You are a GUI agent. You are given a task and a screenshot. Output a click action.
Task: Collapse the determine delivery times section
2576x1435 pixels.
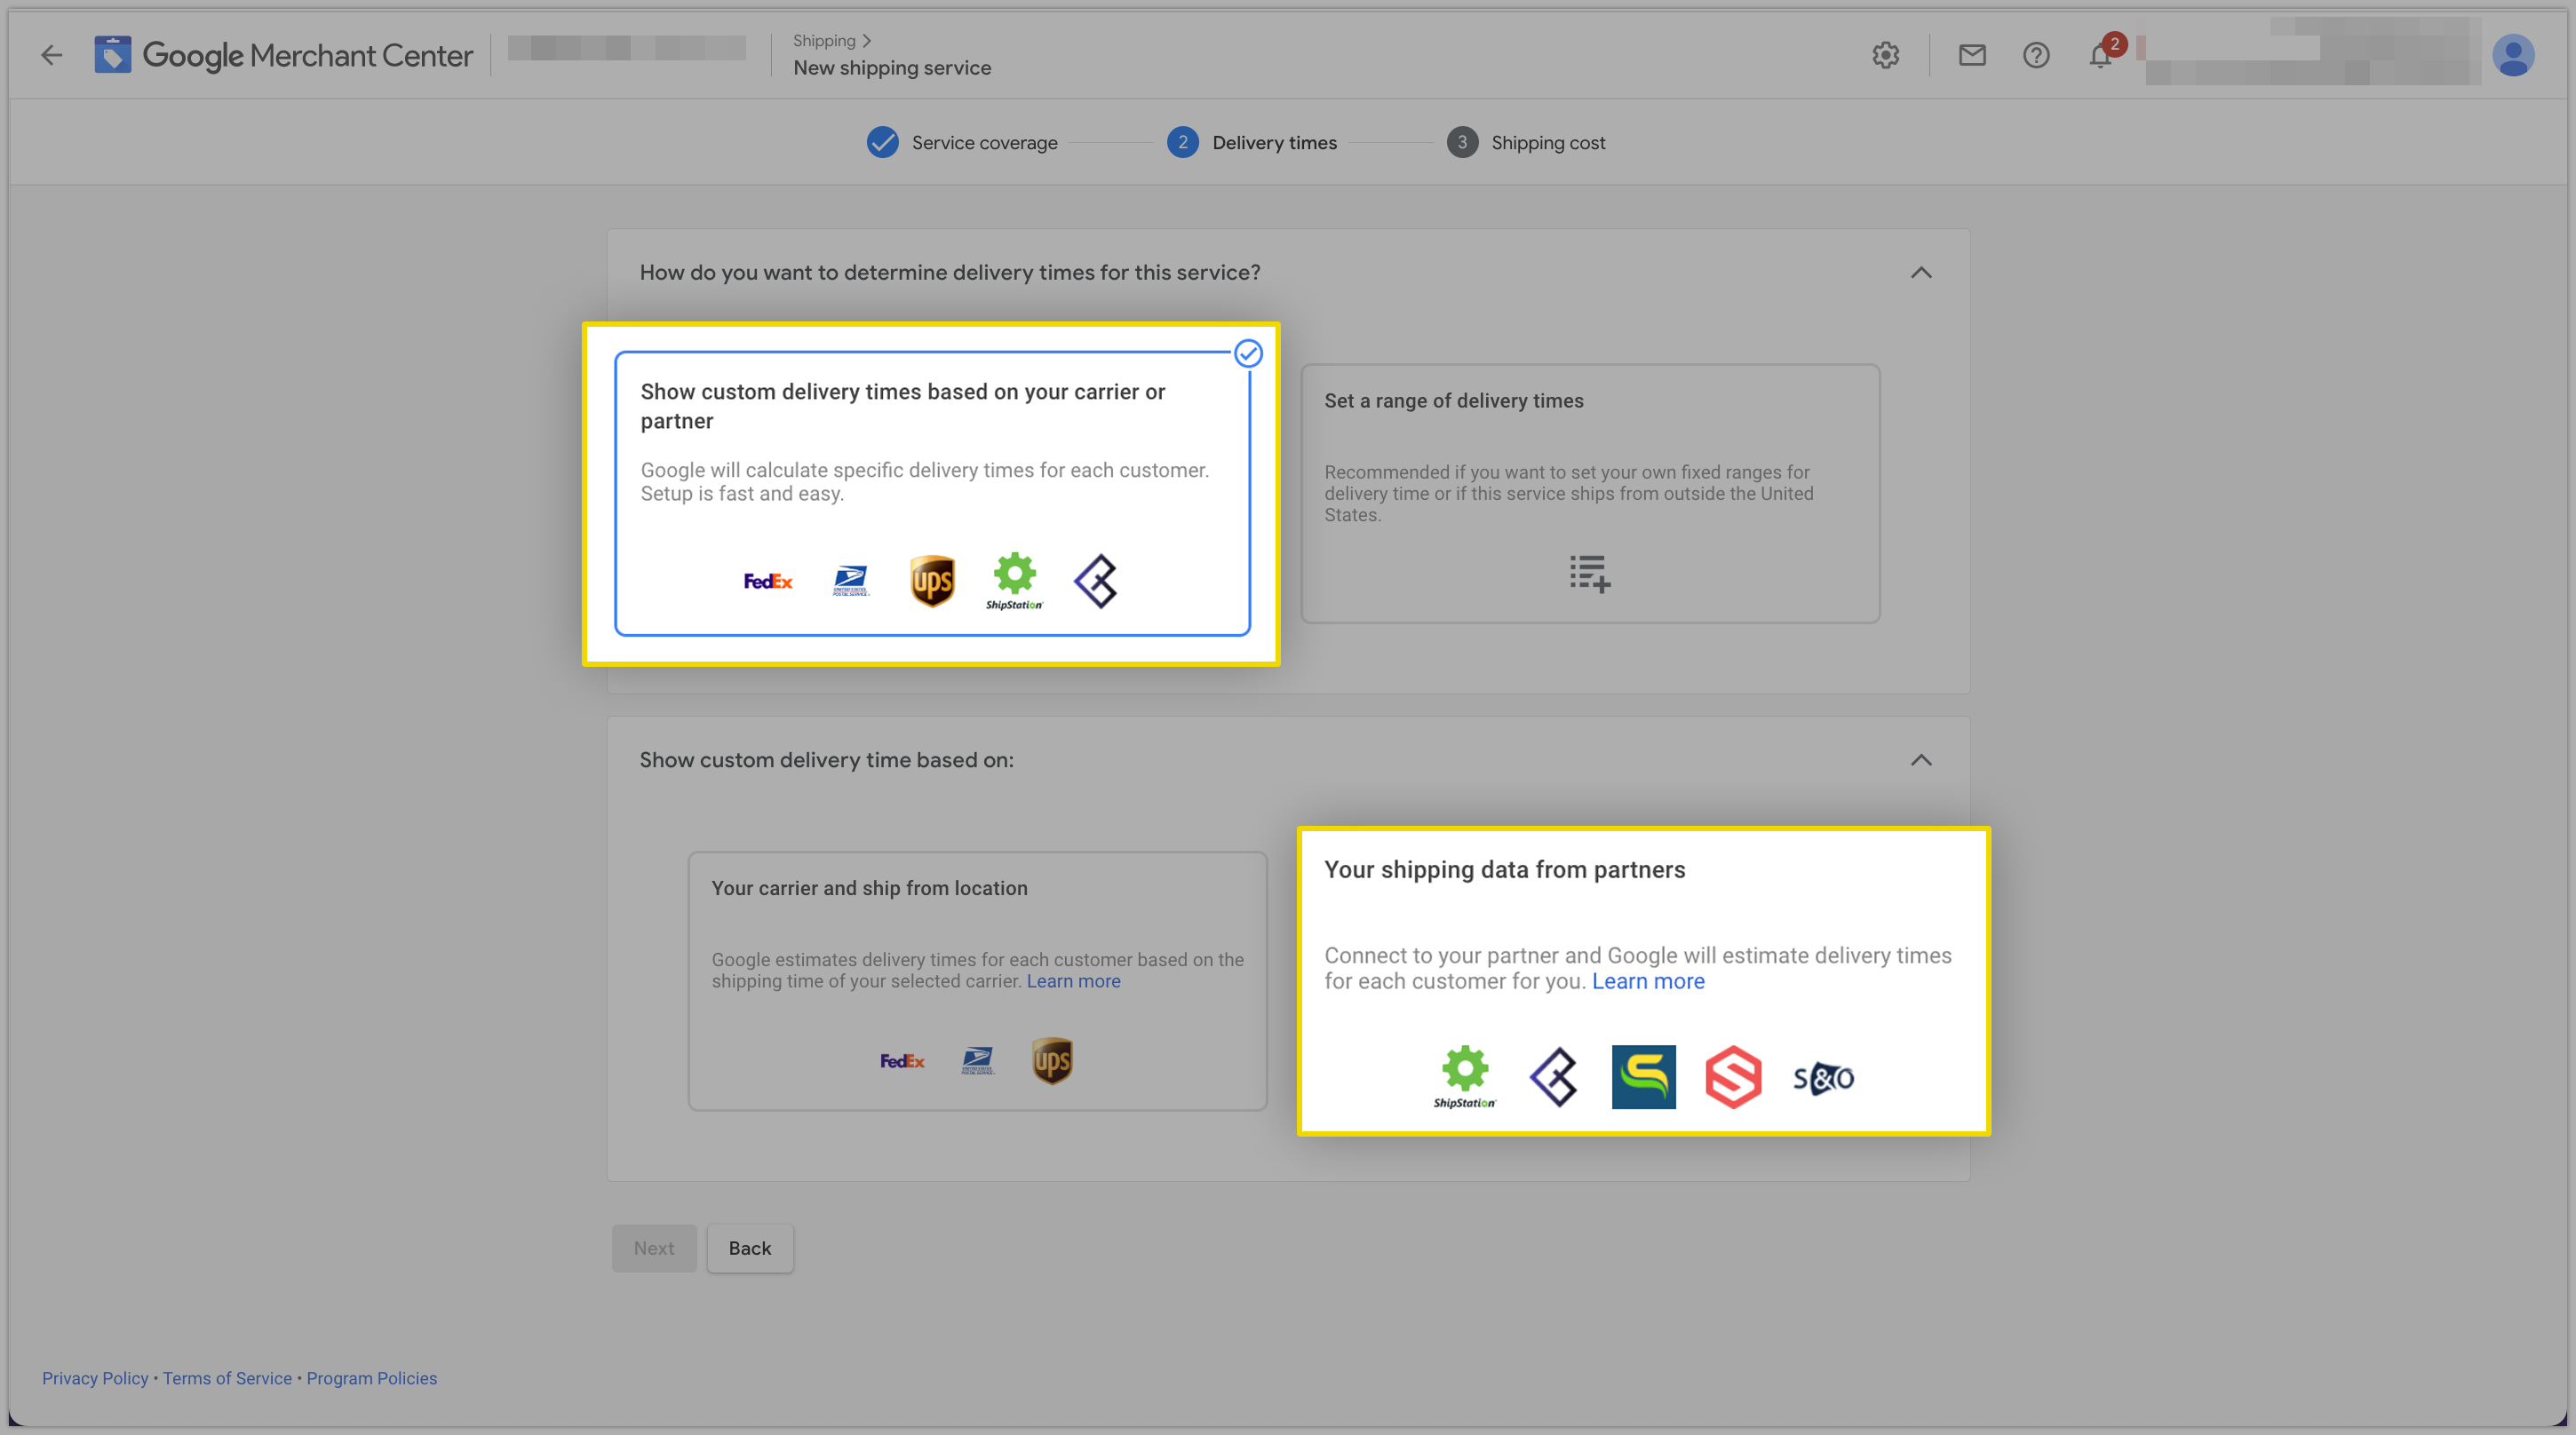pyautogui.click(x=1921, y=273)
